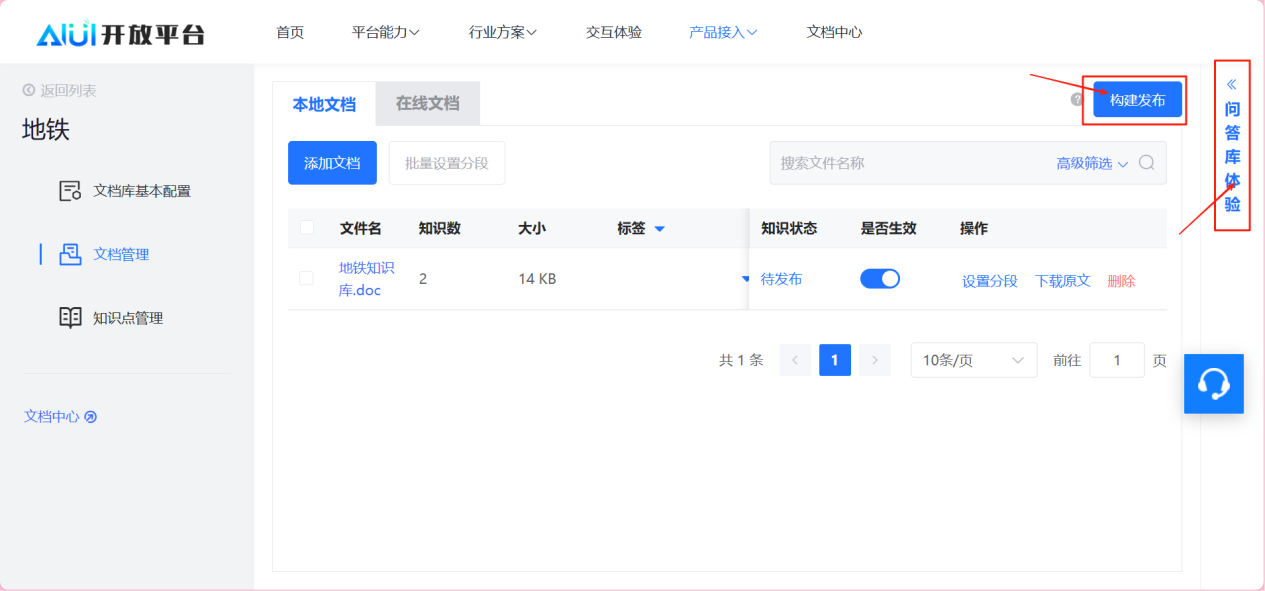The width and height of the screenshot is (1265, 591).
Task: Click the AIUI开放平台 logo
Action: (120, 33)
